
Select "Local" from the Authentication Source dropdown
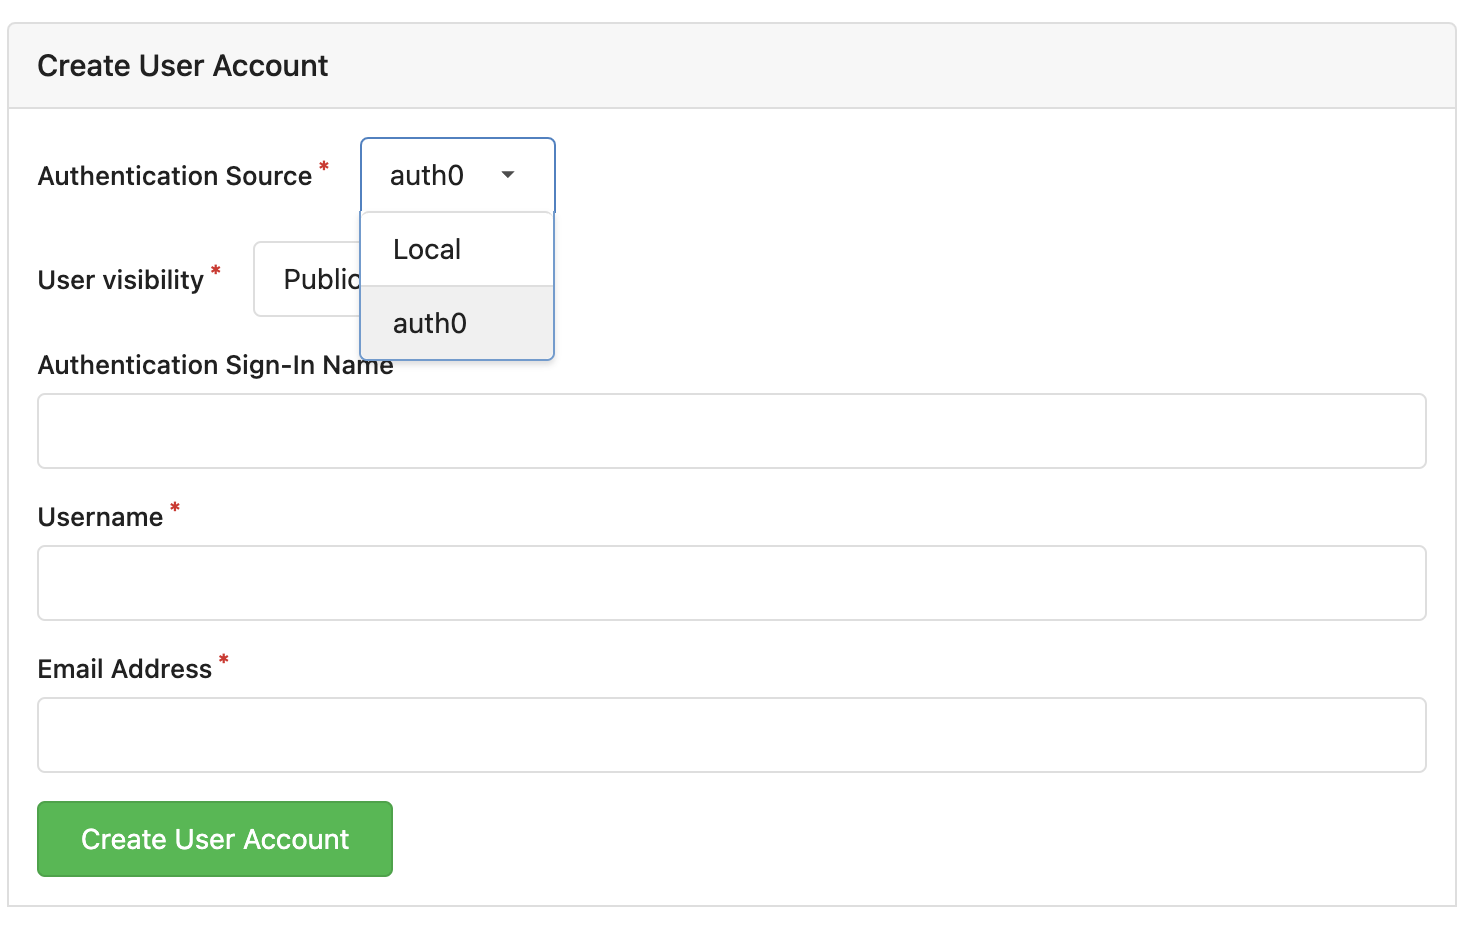click(427, 248)
